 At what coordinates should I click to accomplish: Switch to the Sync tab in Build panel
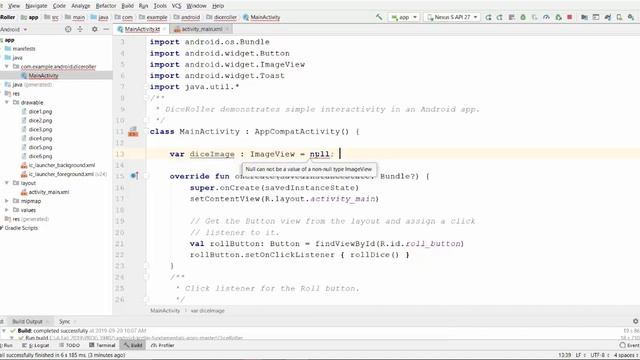(x=65, y=322)
